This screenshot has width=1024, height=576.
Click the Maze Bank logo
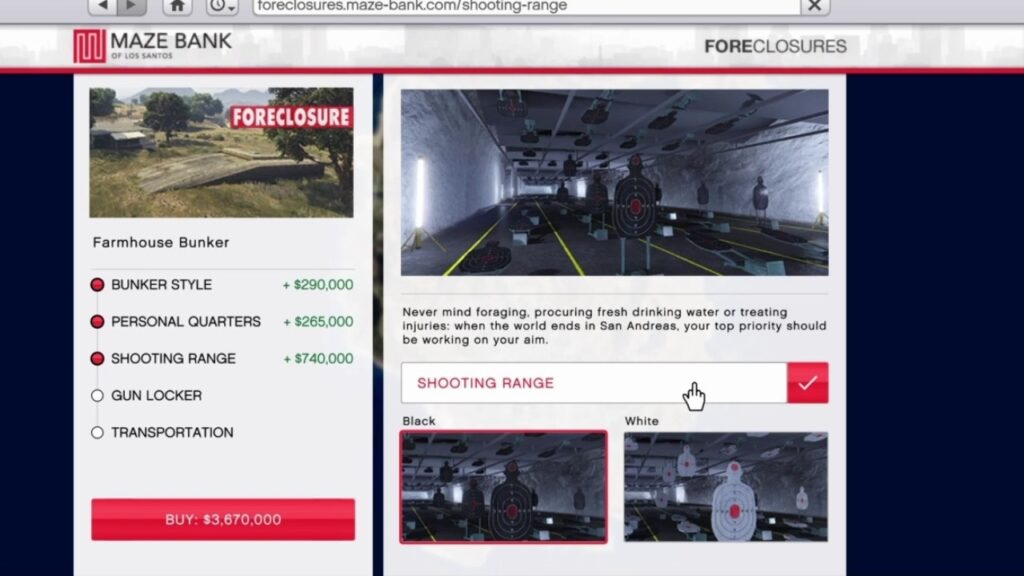[x=152, y=46]
